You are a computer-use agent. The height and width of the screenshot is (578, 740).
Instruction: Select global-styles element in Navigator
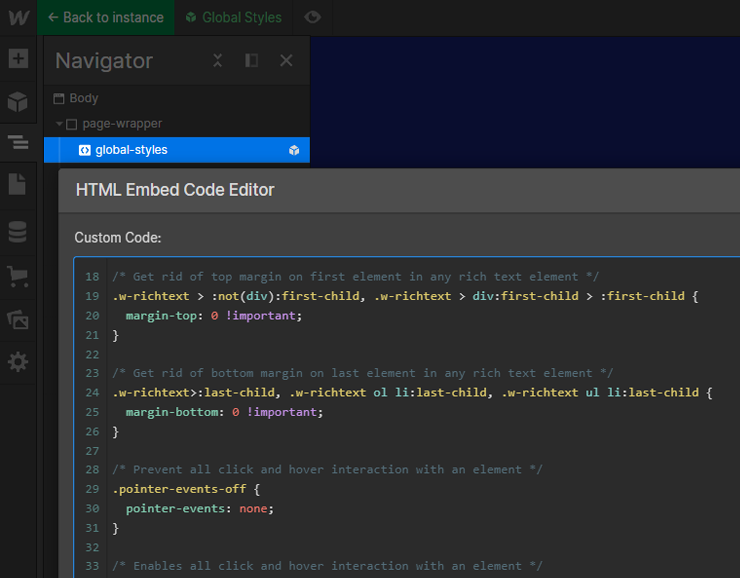tap(131, 150)
